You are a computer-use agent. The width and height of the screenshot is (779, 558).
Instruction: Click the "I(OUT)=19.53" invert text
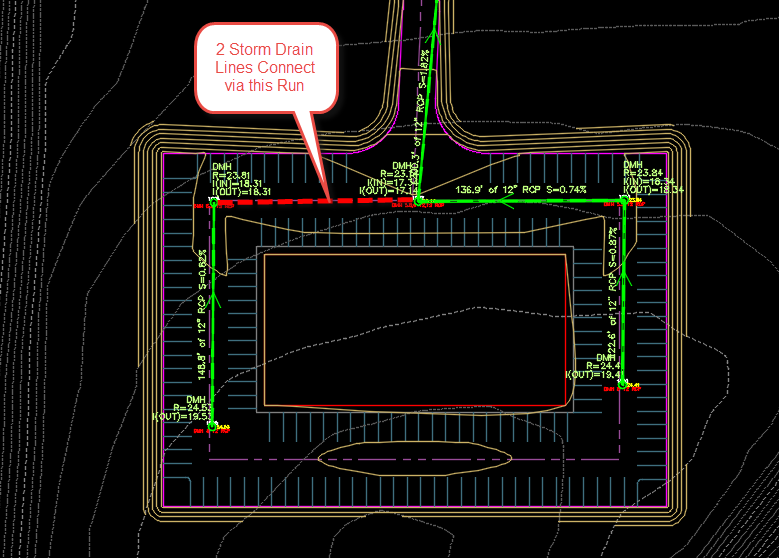(x=182, y=416)
